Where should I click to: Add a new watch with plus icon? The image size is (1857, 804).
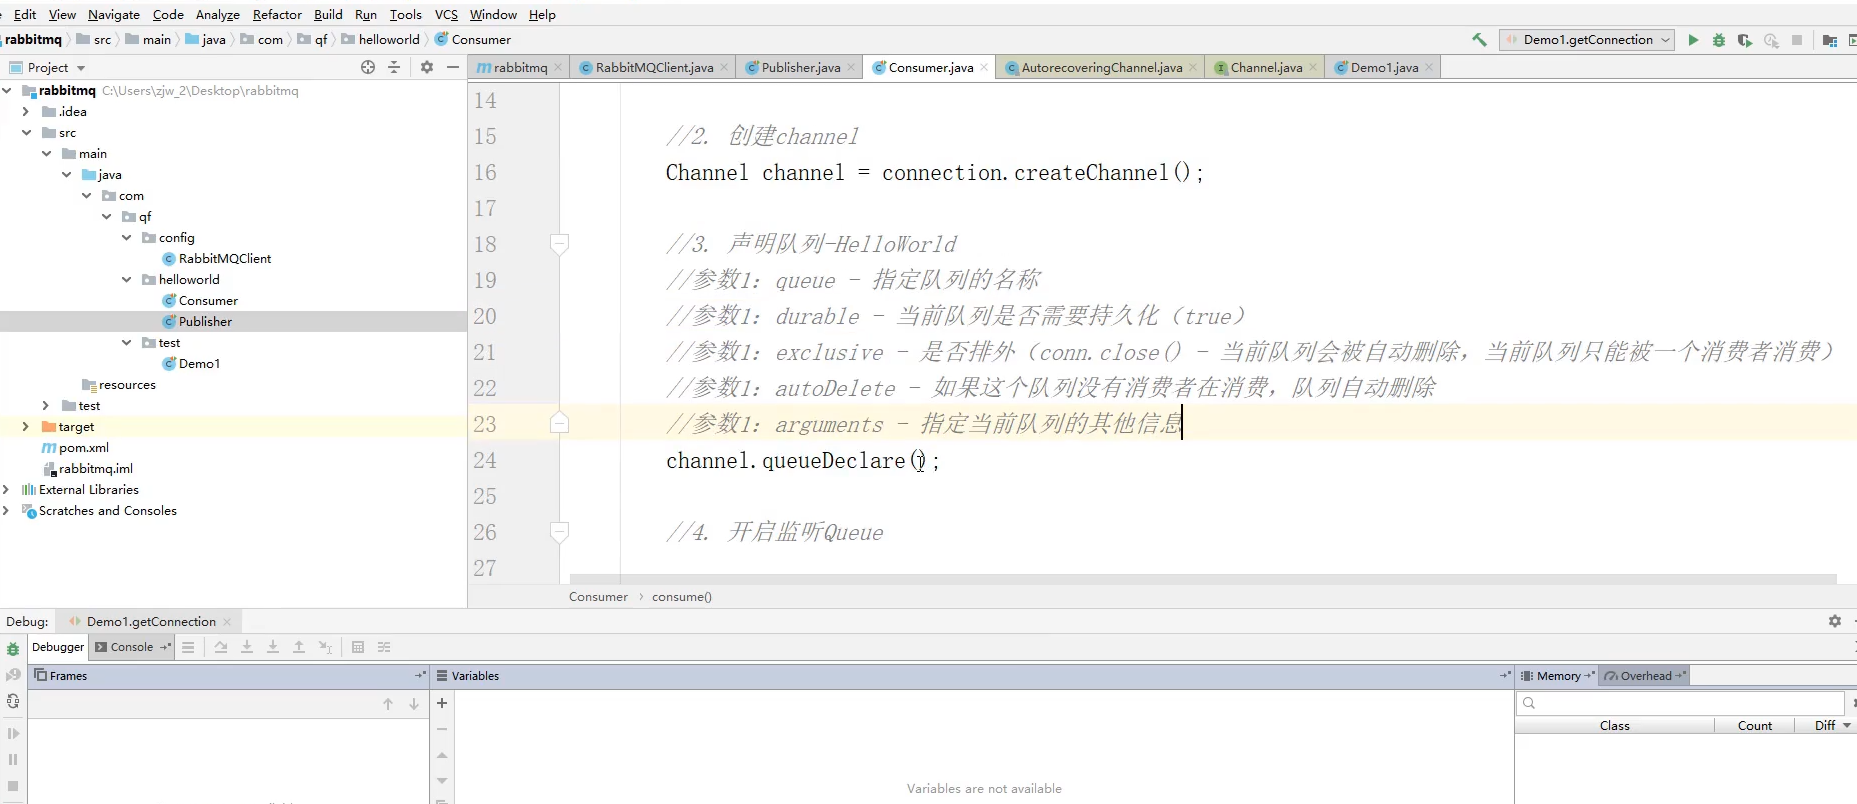[442, 703]
